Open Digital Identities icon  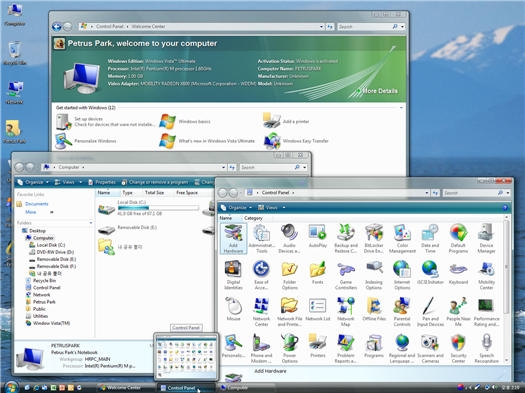tap(233, 275)
